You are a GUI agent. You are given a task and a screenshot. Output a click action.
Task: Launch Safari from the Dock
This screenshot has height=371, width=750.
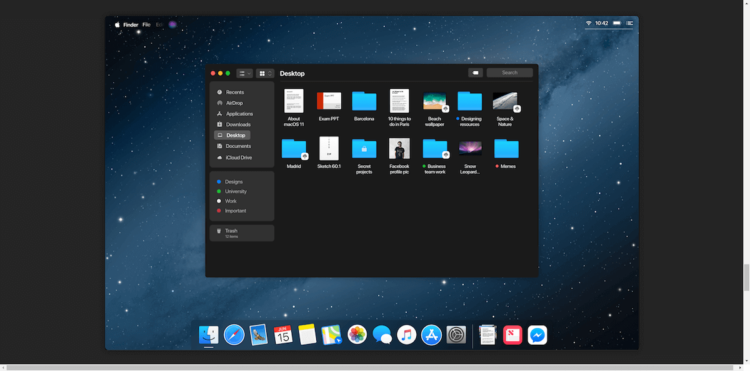point(234,335)
